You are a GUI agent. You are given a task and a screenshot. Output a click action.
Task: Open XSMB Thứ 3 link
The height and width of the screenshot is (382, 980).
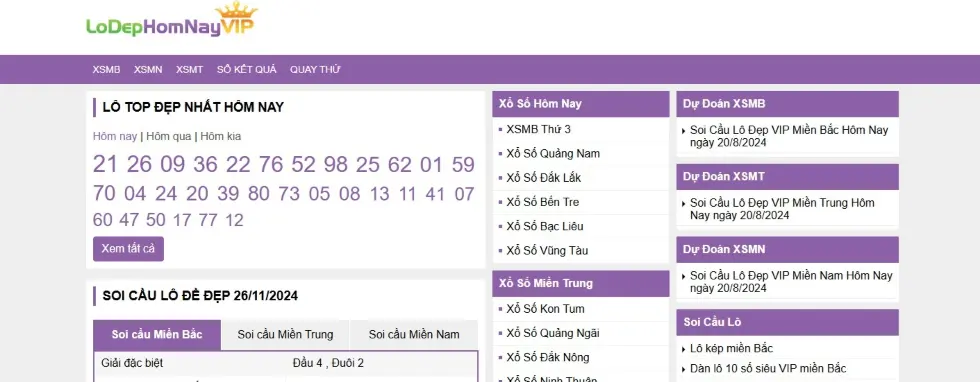tap(539, 129)
